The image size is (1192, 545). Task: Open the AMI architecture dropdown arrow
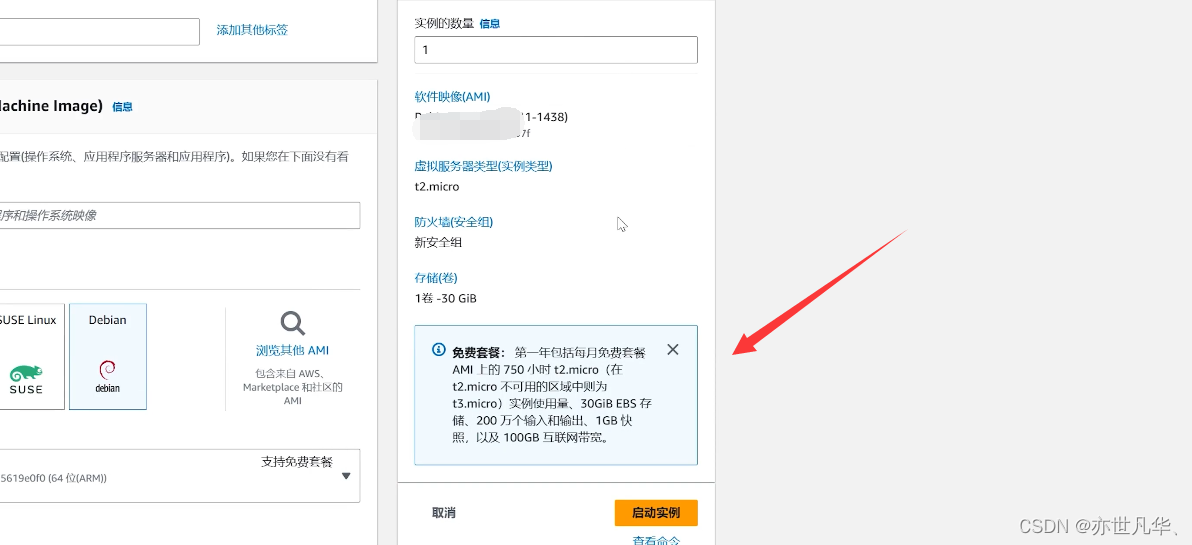pos(346,477)
